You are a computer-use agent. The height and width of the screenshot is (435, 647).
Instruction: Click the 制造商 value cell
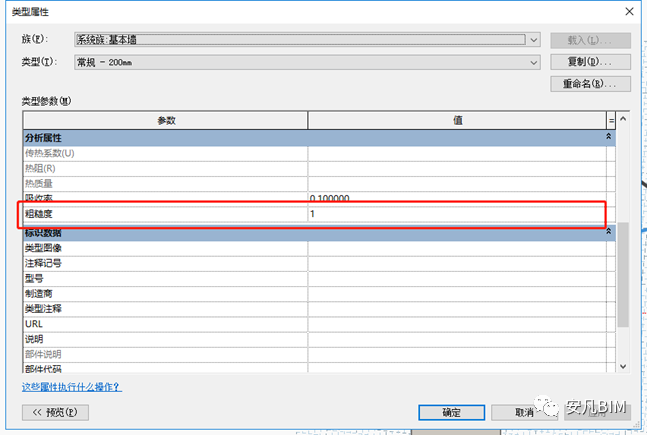coord(456,294)
